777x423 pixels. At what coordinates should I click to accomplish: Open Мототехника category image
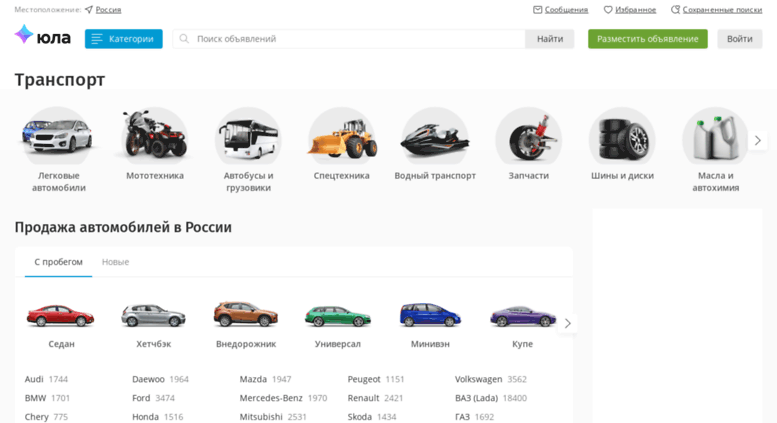pyautogui.click(x=155, y=136)
